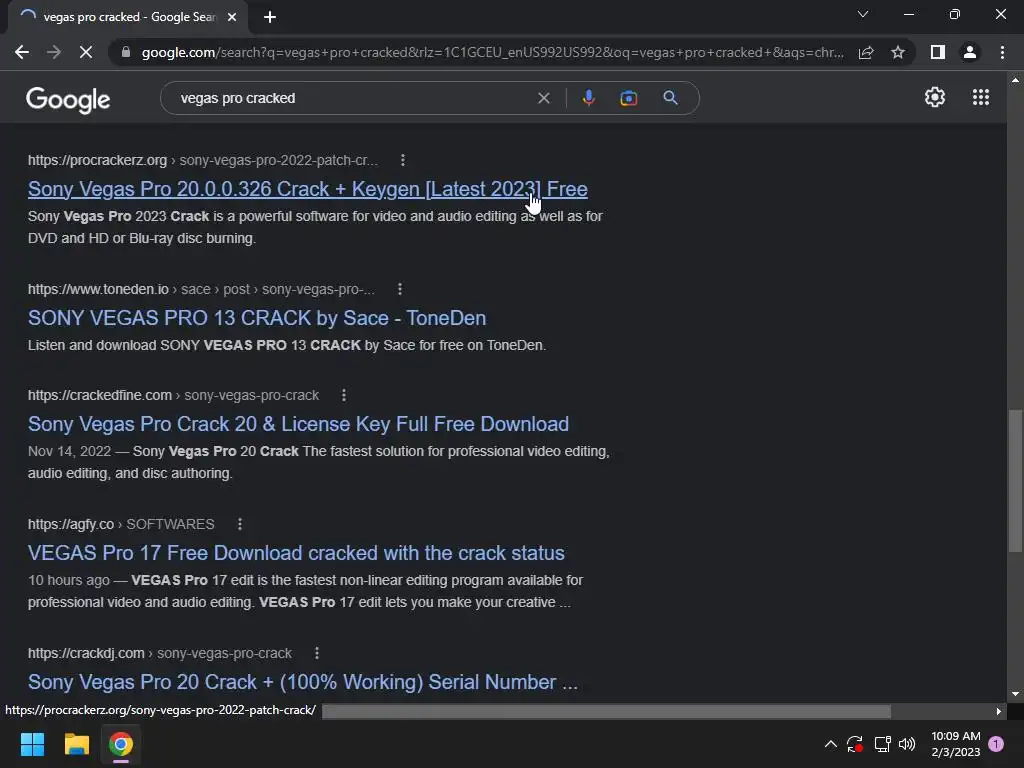This screenshot has width=1024, height=768.
Task: Submit search with magnifier icon
Action: [x=670, y=98]
